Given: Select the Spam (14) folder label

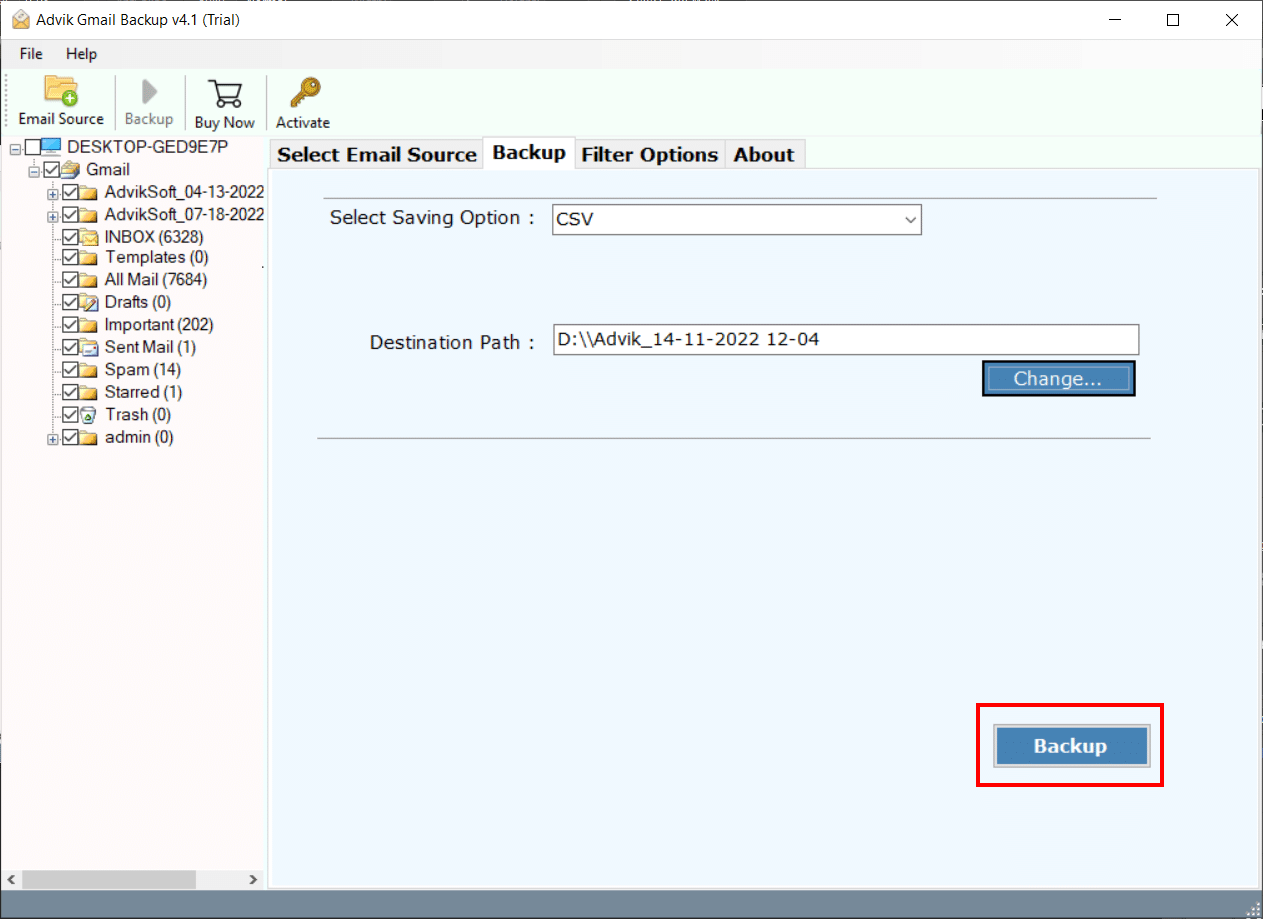Looking at the screenshot, I should (x=142, y=370).
